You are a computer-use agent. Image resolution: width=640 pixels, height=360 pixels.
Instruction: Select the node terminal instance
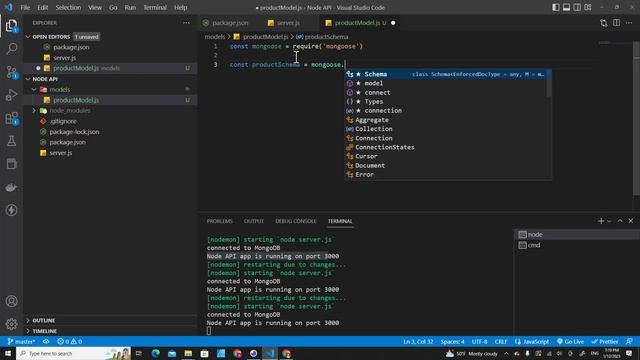pos(576,235)
